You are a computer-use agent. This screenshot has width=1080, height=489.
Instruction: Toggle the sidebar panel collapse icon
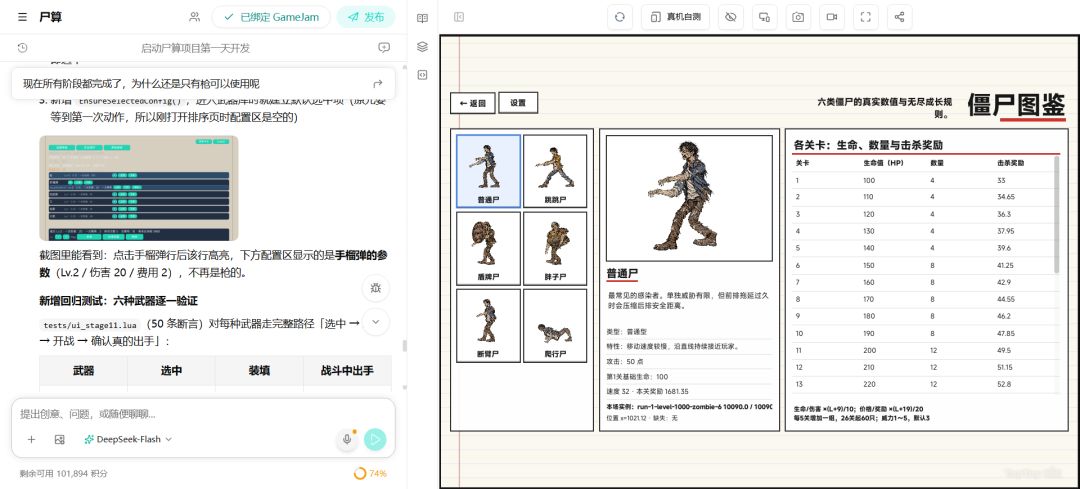pos(459,17)
